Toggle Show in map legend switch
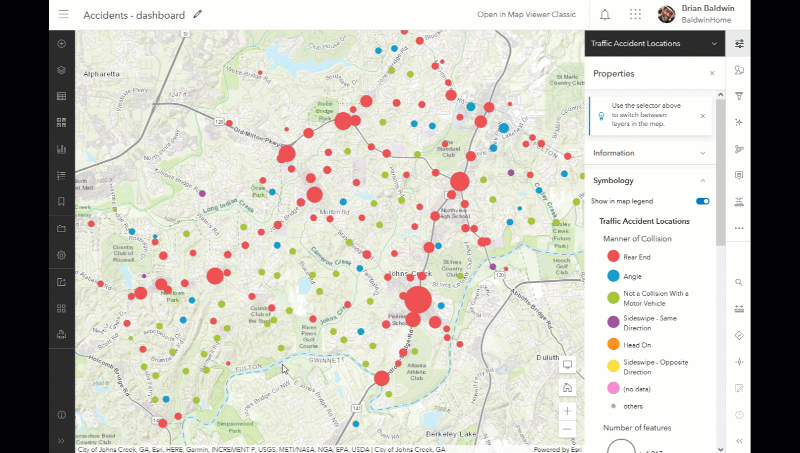The width and height of the screenshot is (800, 453). click(x=703, y=201)
